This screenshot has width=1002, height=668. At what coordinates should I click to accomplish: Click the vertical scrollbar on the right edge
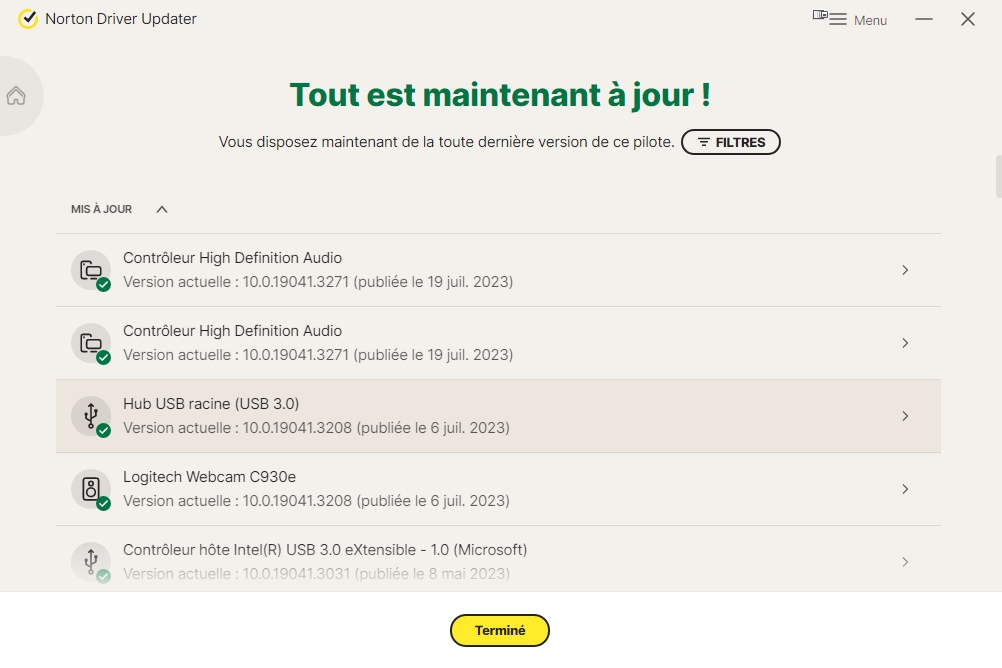[x=997, y=178]
